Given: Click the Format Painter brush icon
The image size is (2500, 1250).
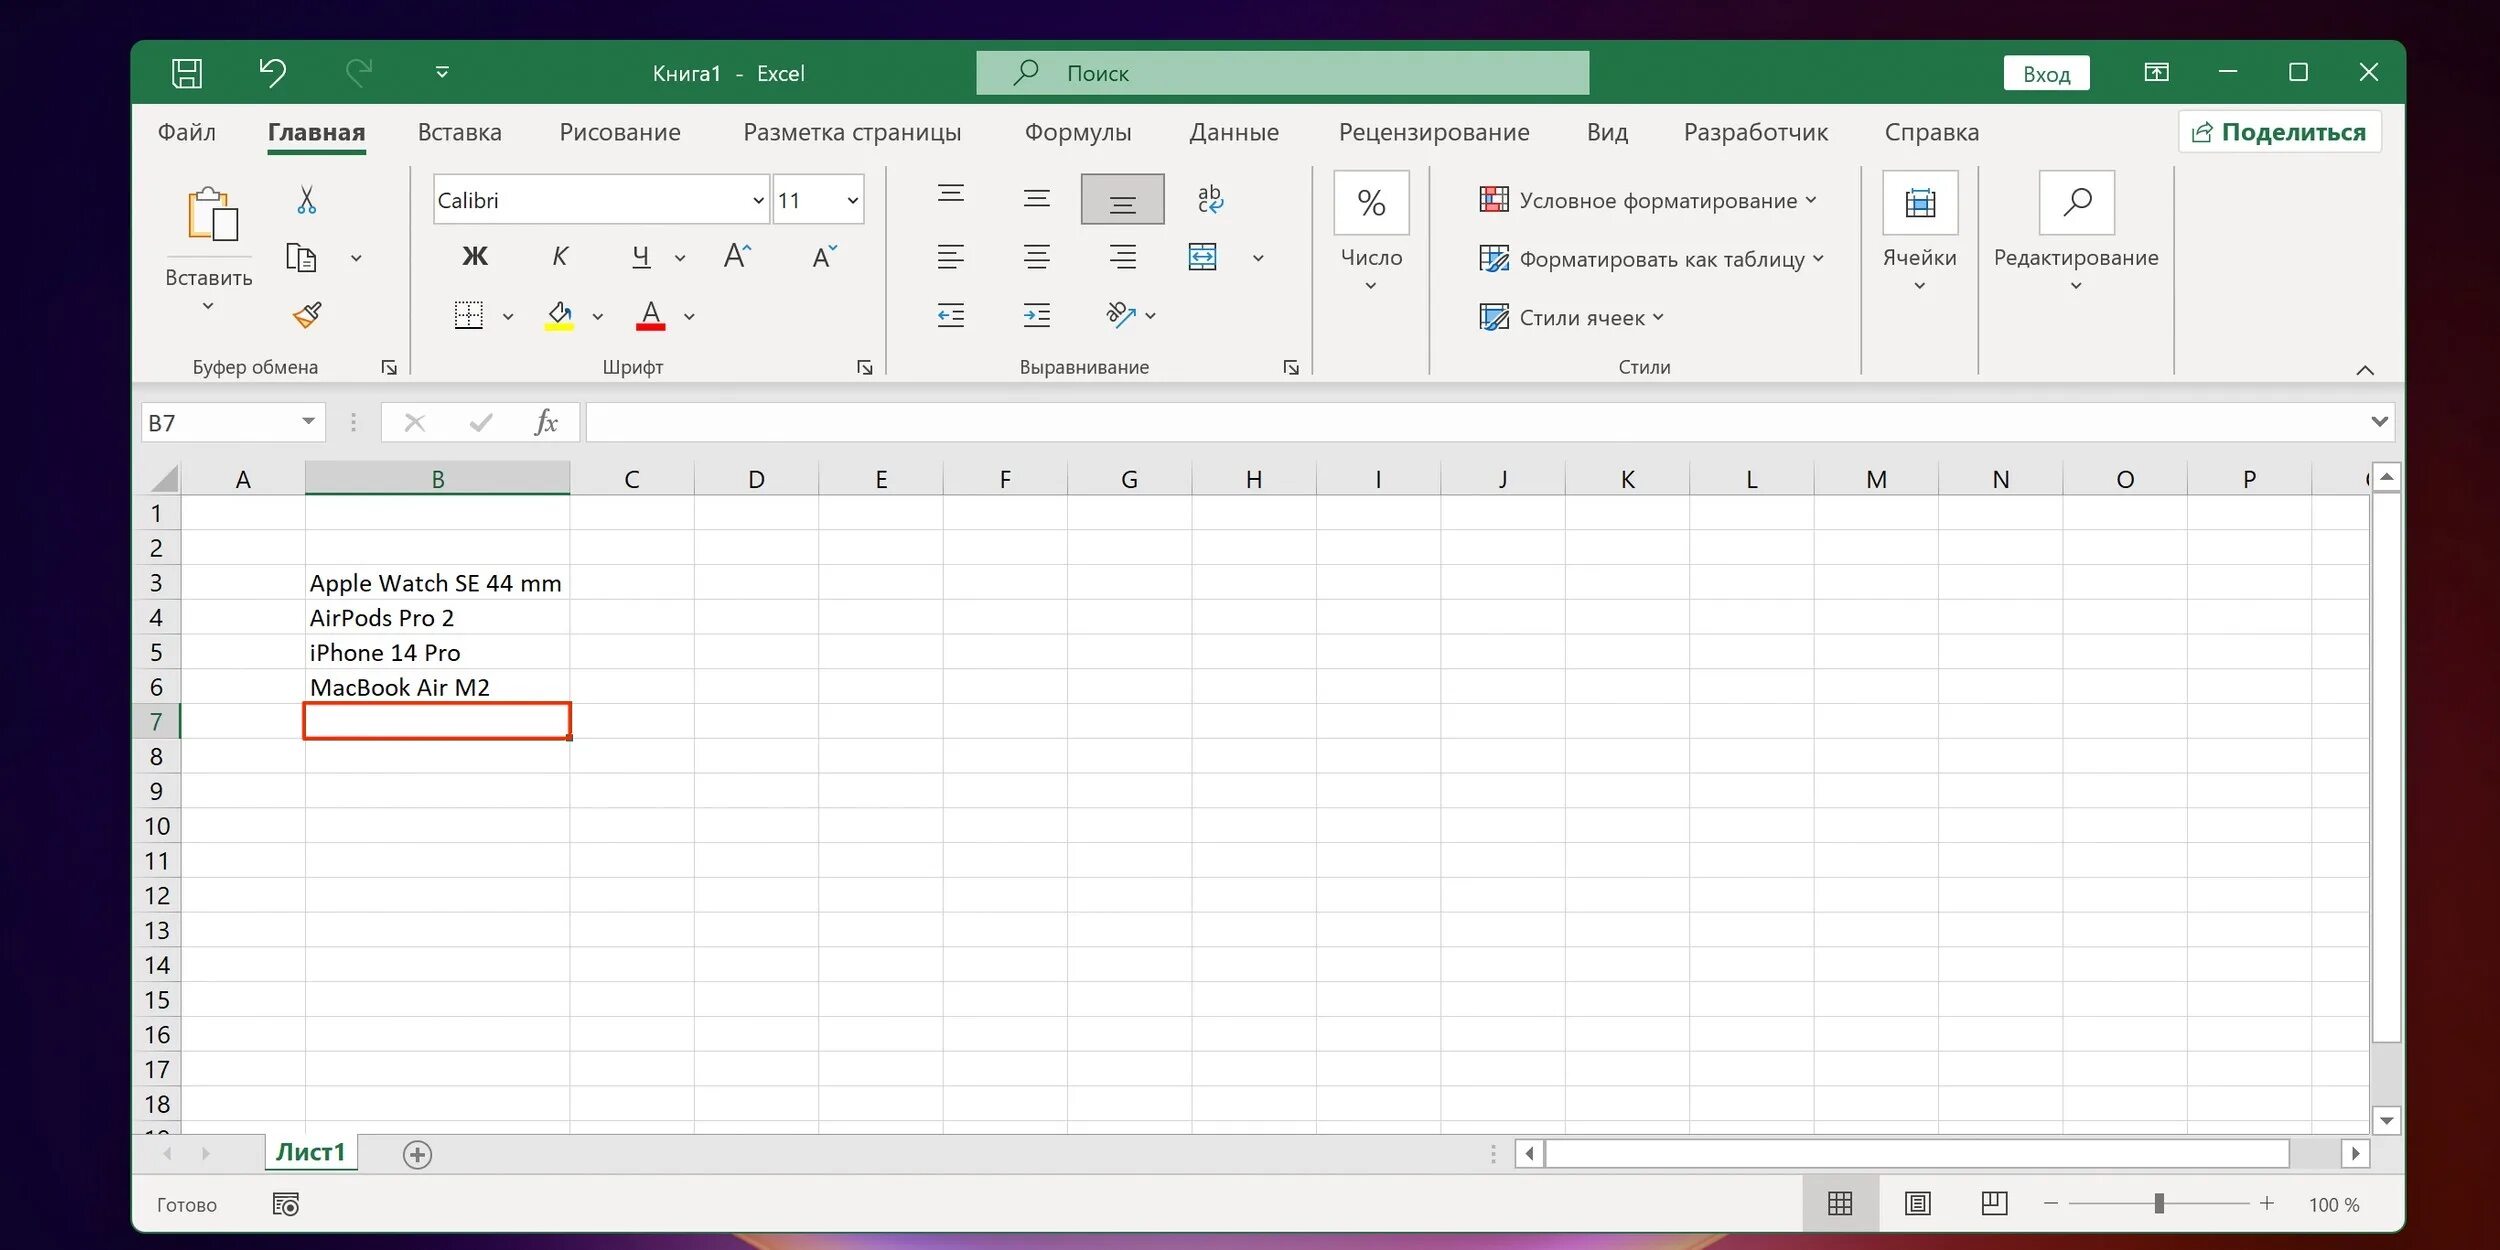Looking at the screenshot, I should coord(307,315).
